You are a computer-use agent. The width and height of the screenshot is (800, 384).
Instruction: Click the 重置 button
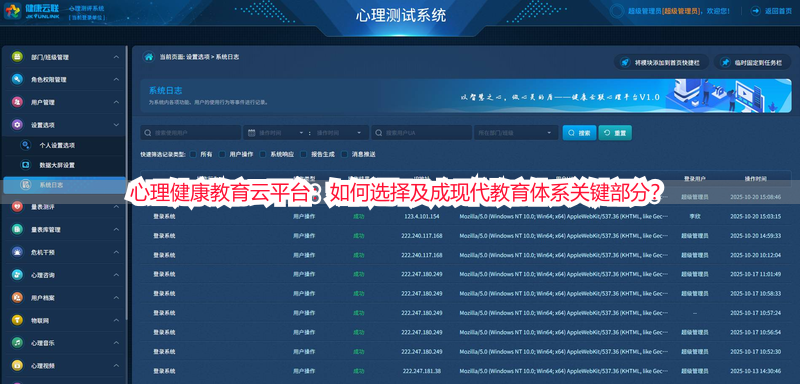point(615,133)
